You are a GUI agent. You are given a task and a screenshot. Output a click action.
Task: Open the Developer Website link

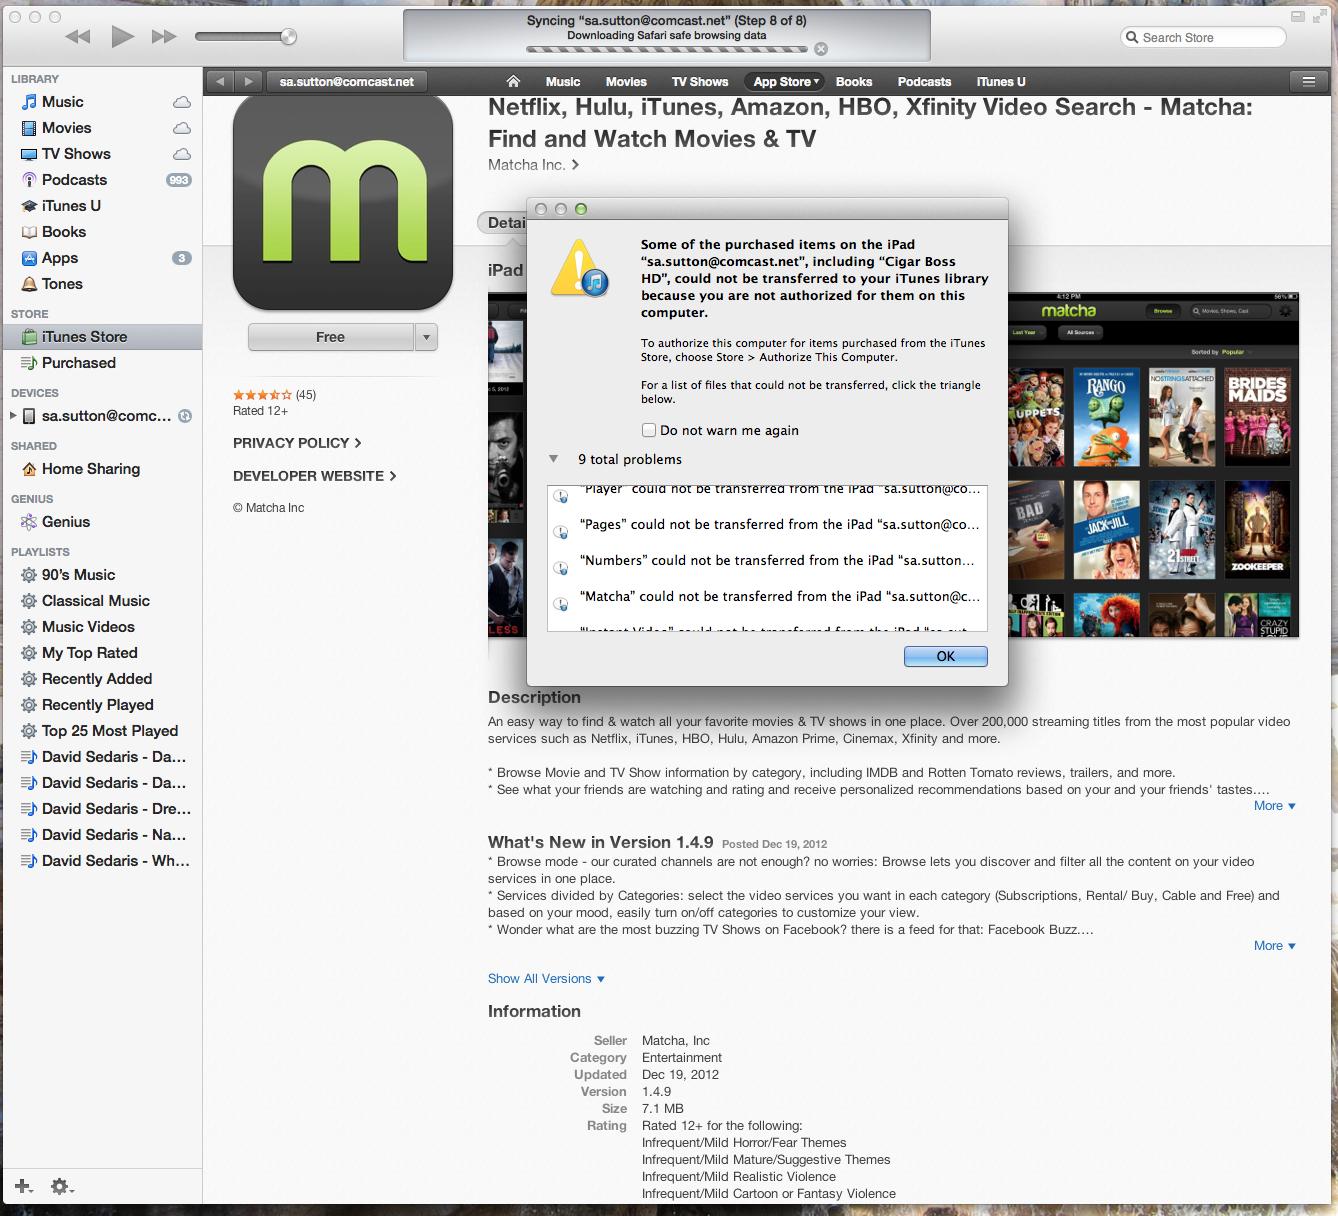[x=314, y=476]
